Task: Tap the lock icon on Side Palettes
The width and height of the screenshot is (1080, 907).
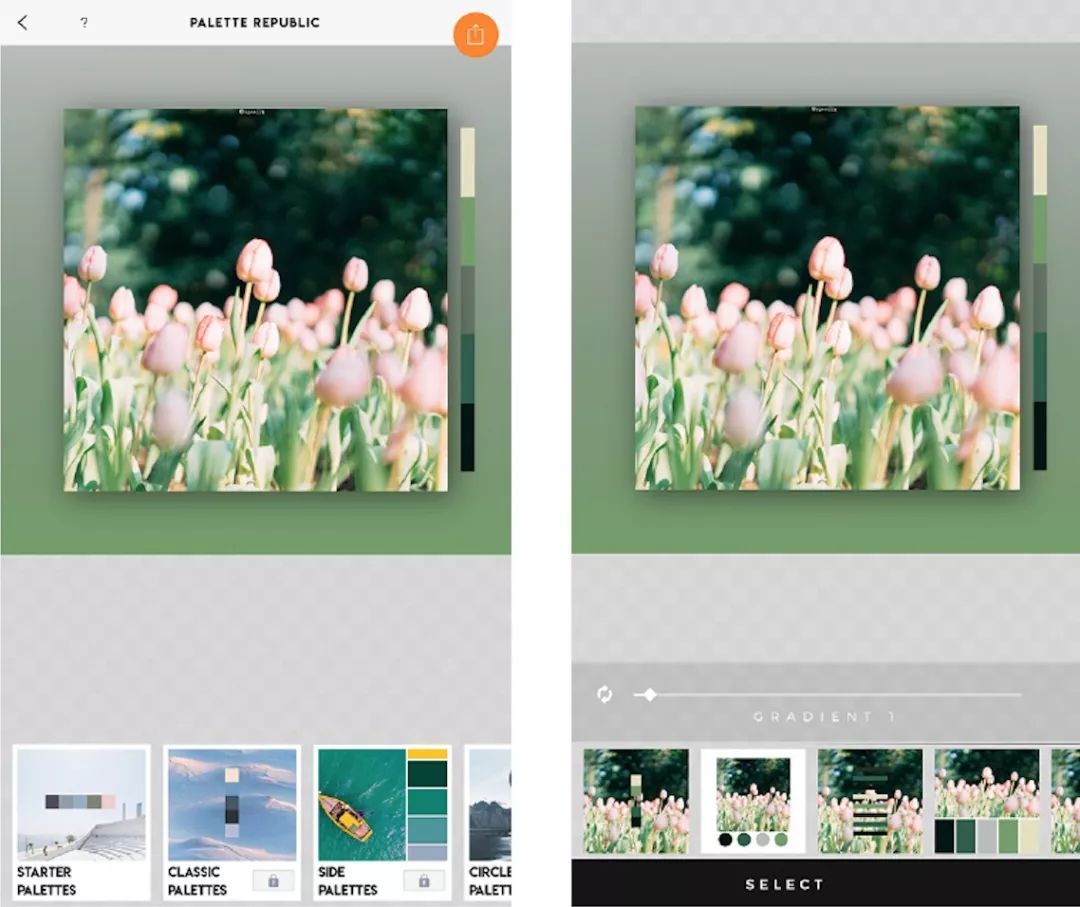Action: 423,880
